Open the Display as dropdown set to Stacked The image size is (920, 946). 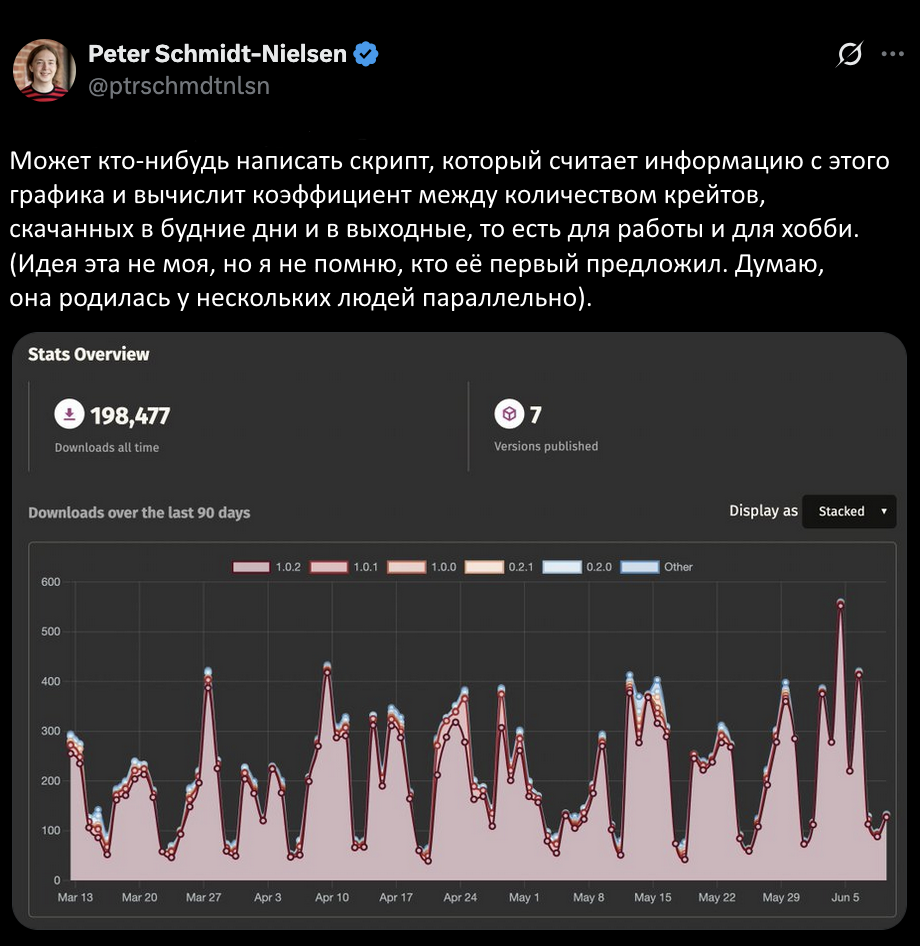coord(849,511)
